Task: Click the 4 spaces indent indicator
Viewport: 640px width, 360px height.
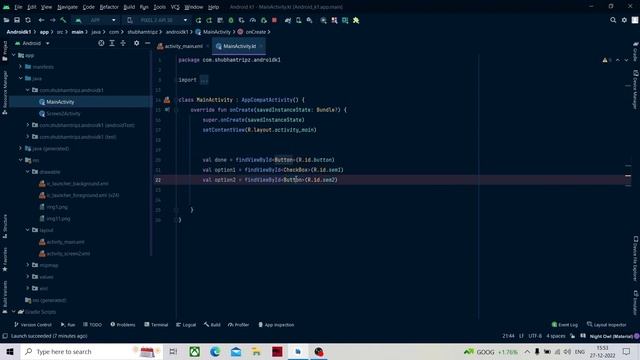Action: 556,336
